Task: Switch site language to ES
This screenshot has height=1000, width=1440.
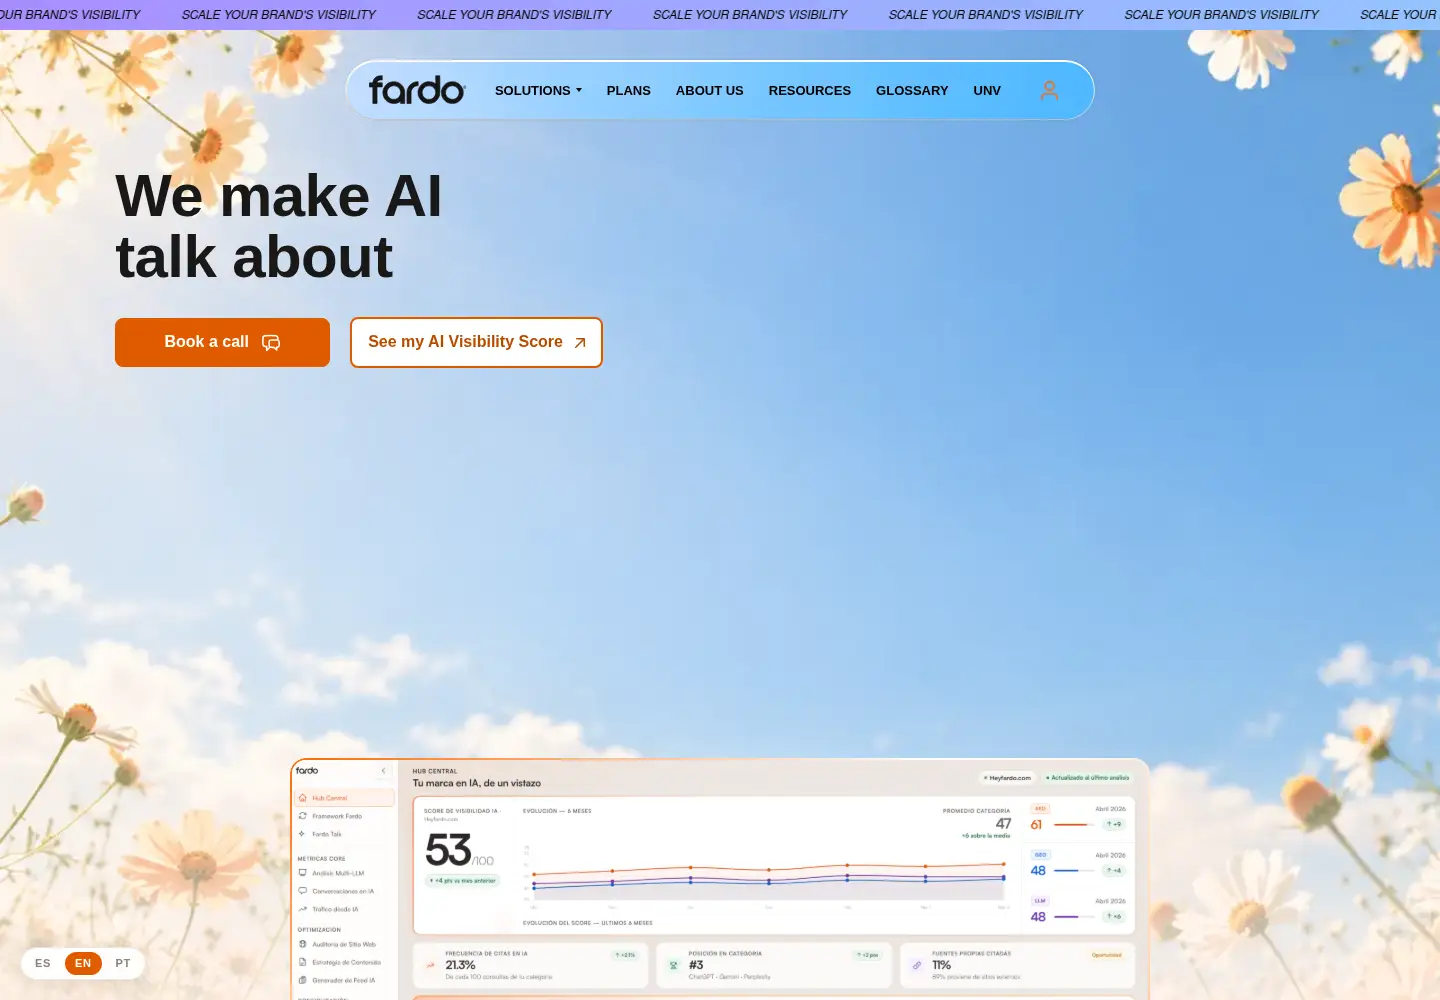Action: [x=43, y=964]
